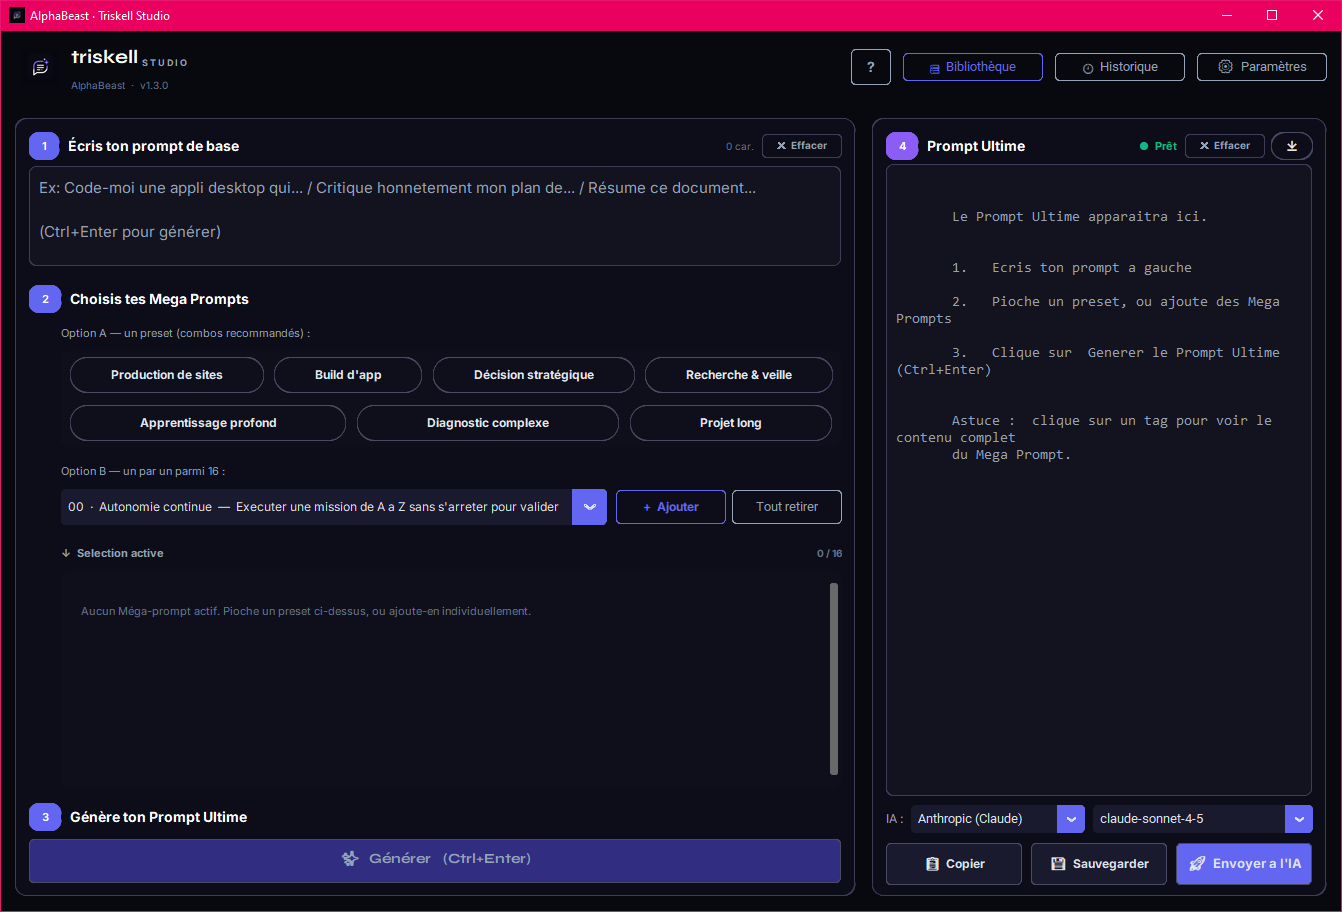Open the Mega Prompt dropdown arrow

[x=589, y=507]
